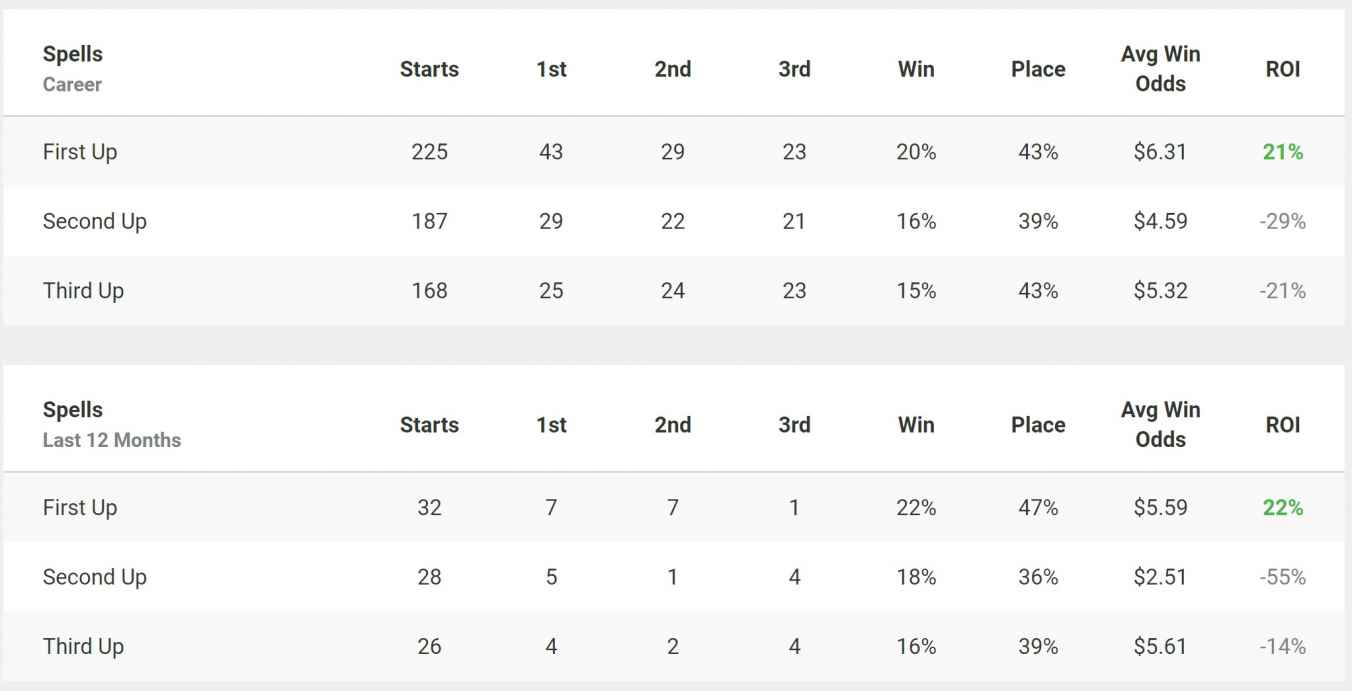
Task: Click Third Up row in Last 12 Months table
Action: (x=674, y=647)
